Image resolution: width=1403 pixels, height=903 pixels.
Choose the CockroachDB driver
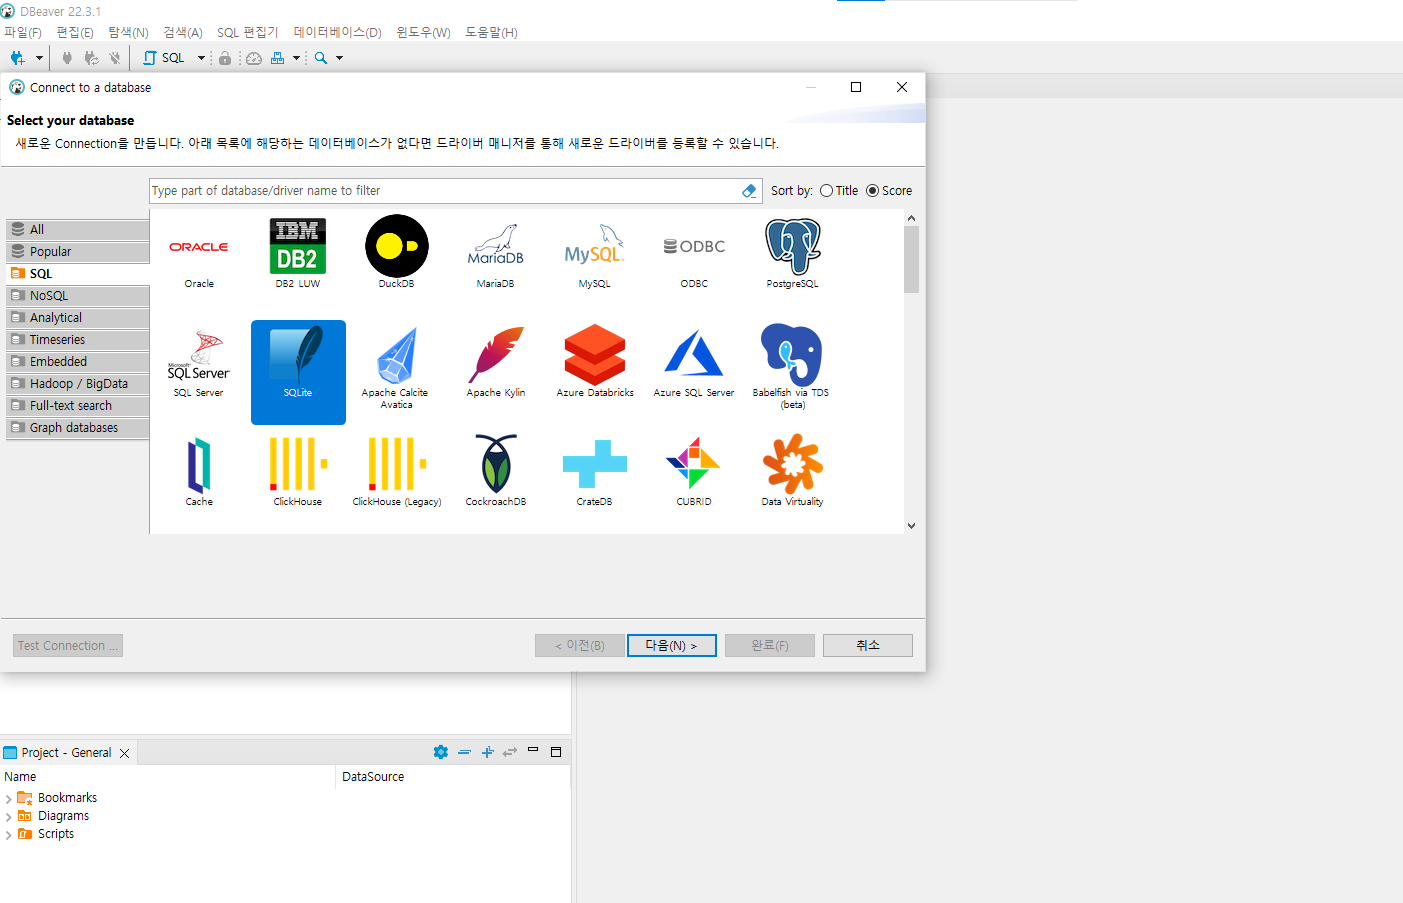[x=496, y=472]
